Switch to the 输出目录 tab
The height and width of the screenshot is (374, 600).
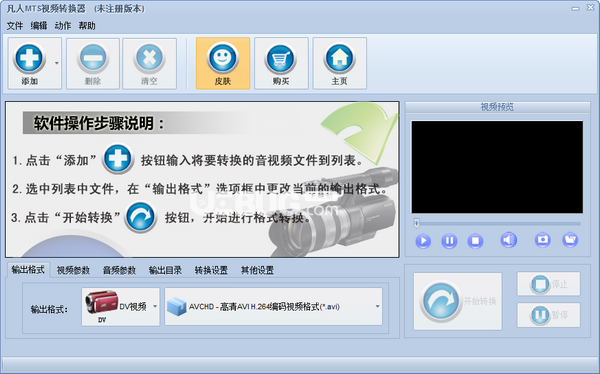(x=165, y=270)
